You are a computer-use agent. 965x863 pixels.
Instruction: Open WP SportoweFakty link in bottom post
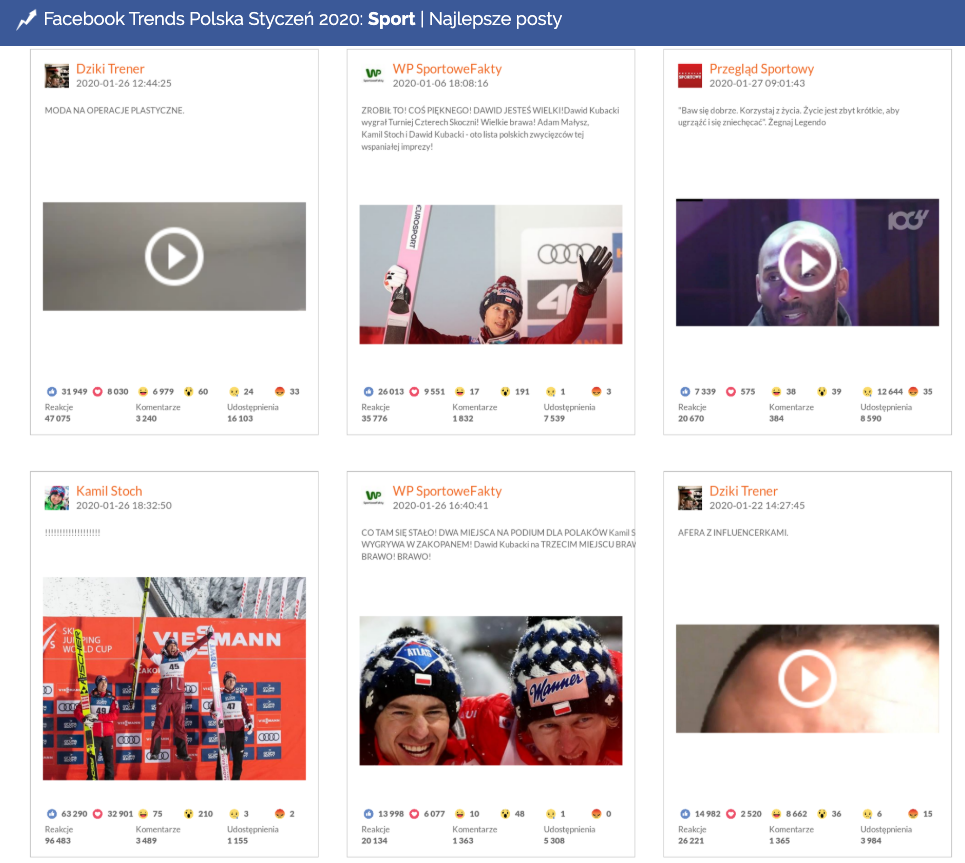pos(447,491)
